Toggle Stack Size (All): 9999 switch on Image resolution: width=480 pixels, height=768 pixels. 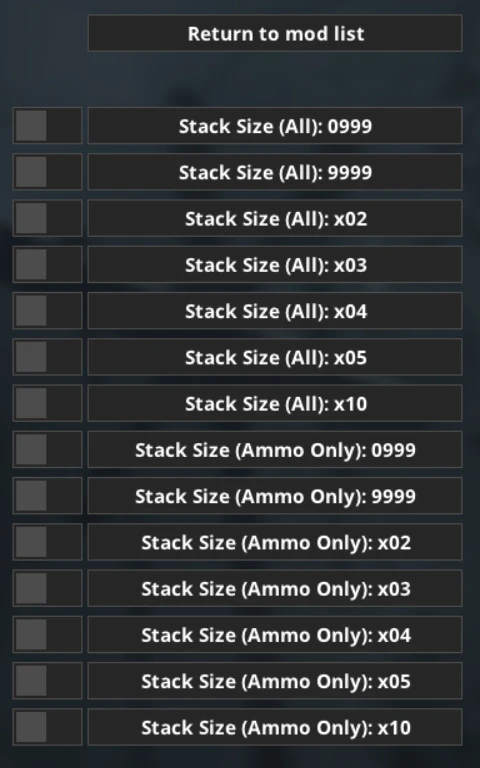(47, 172)
